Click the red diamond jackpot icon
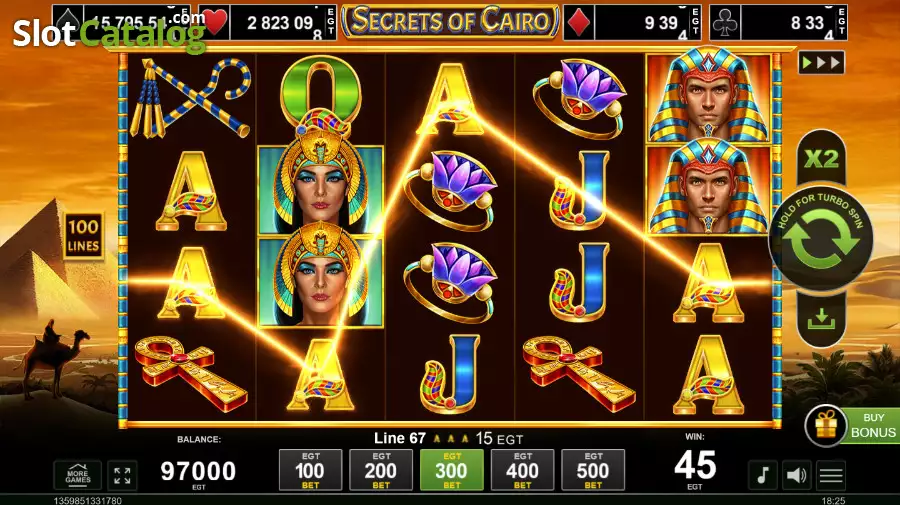900x505 pixels. click(579, 24)
